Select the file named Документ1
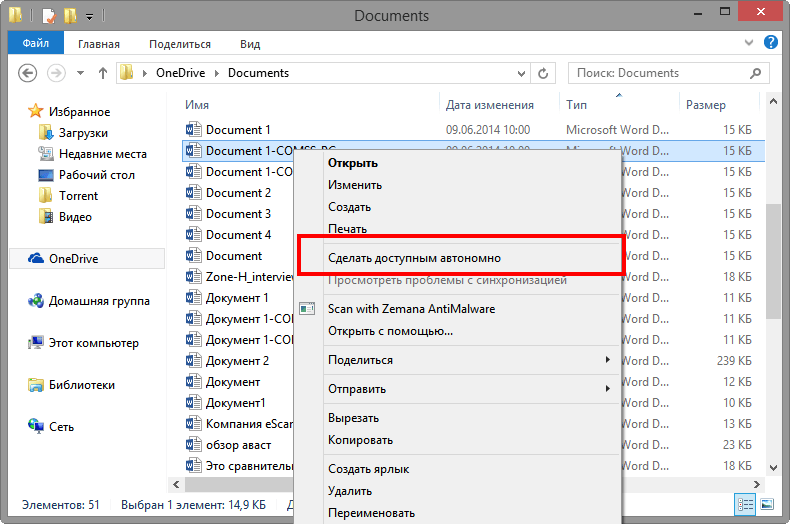790x524 pixels. pyautogui.click(x=235, y=403)
